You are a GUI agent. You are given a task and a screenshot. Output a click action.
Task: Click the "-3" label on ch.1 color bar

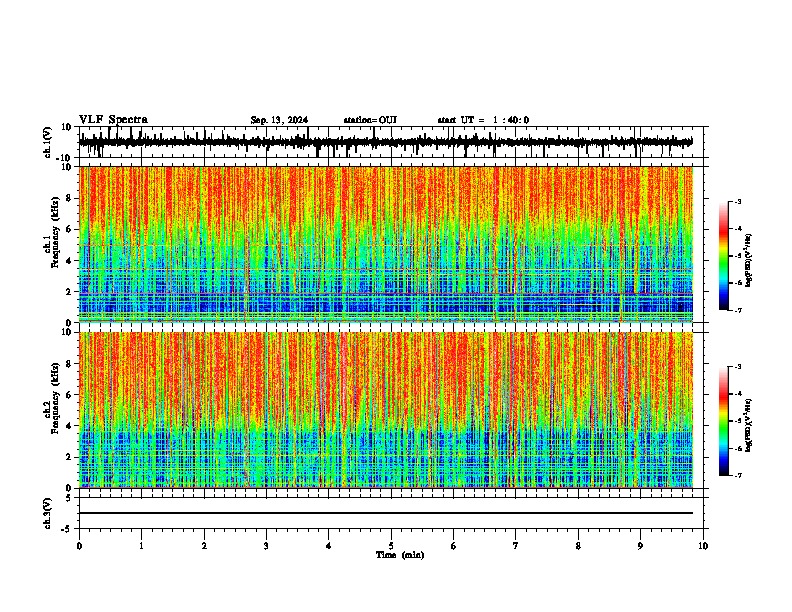click(x=738, y=201)
